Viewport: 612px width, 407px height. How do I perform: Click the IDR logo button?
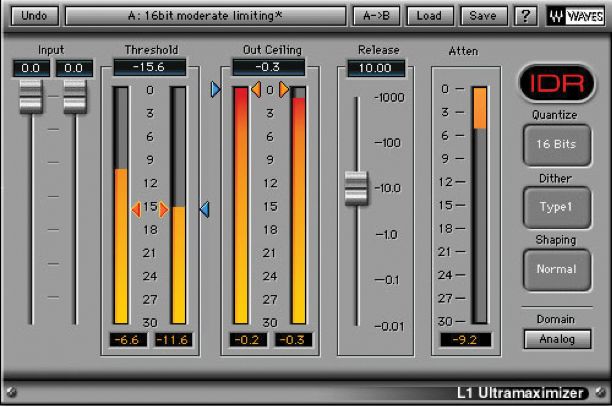click(557, 83)
